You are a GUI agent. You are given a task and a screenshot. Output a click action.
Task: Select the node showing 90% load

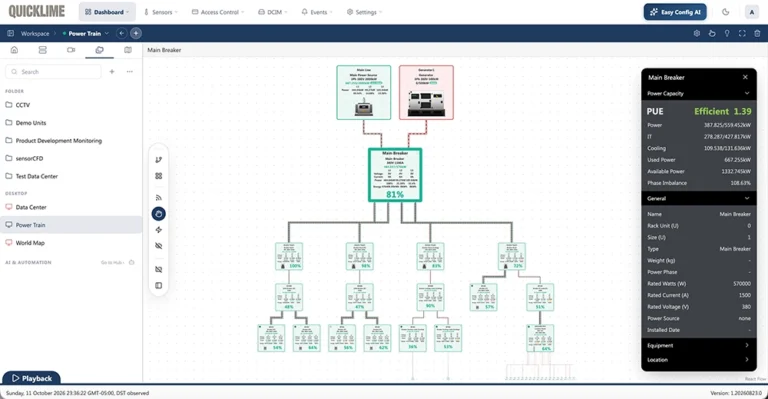click(x=431, y=297)
